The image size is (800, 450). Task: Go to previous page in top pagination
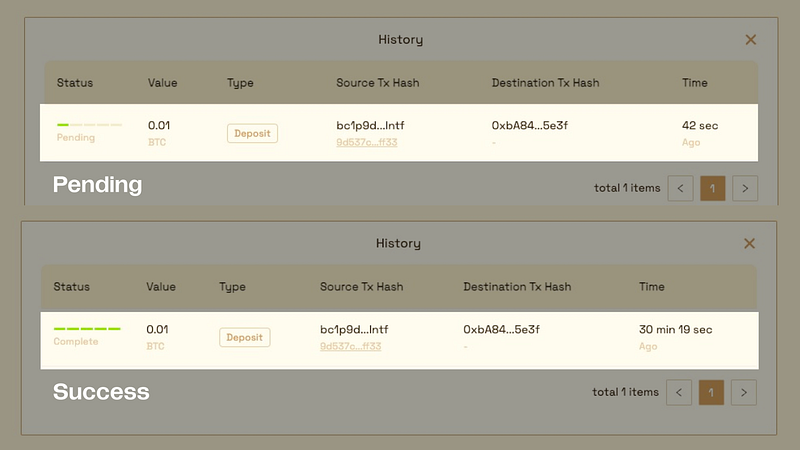[680, 188]
